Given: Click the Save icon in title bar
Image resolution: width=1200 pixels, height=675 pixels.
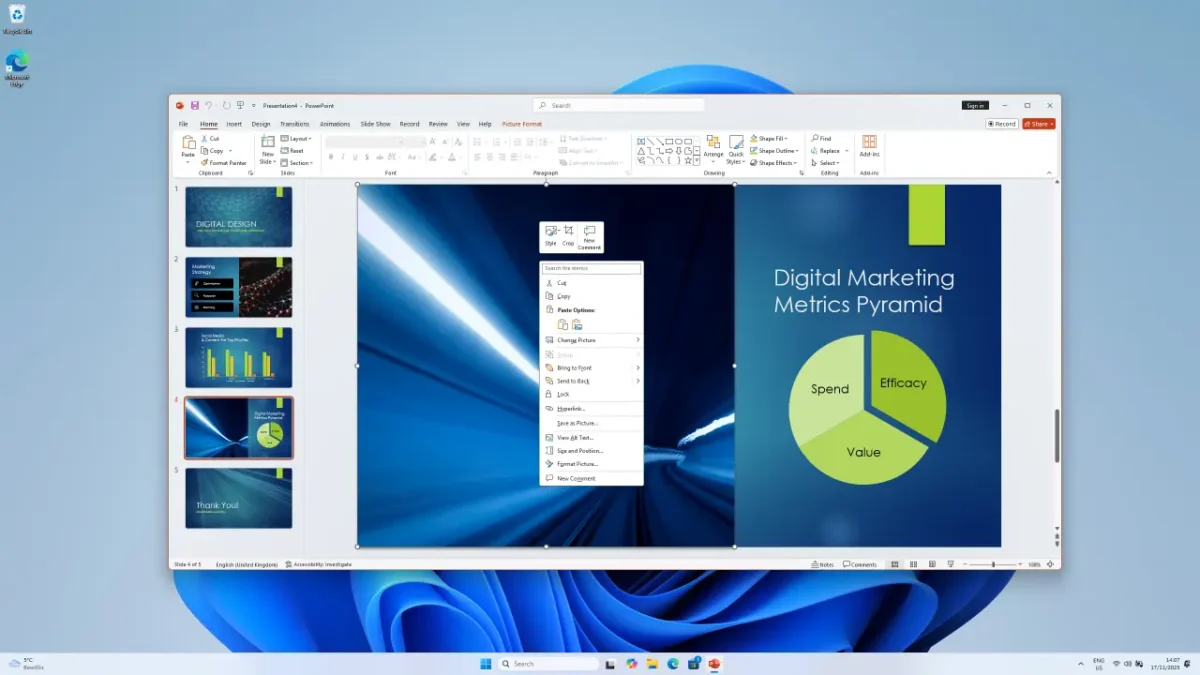Looking at the screenshot, I should coord(195,105).
